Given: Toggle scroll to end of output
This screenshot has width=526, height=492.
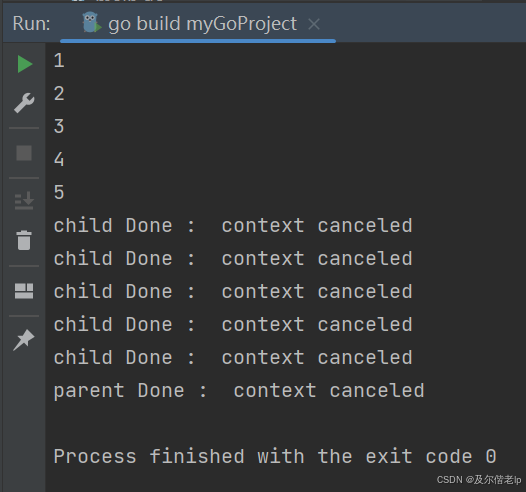Looking at the screenshot, I should coord(24,201).
